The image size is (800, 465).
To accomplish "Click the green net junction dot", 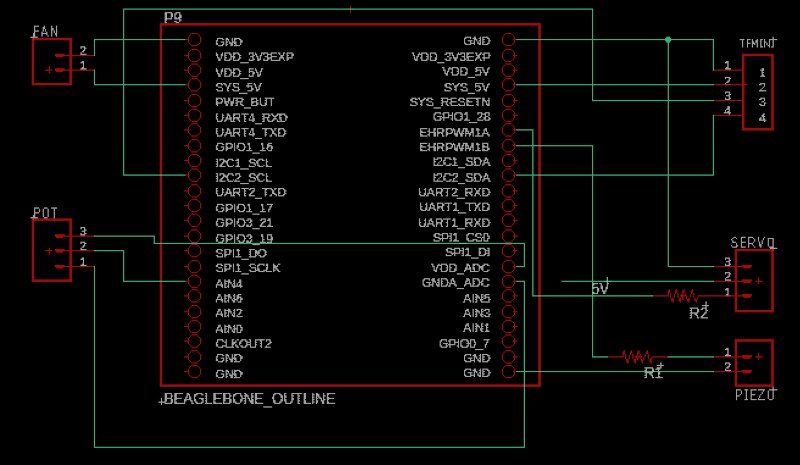I will [668, 39].
